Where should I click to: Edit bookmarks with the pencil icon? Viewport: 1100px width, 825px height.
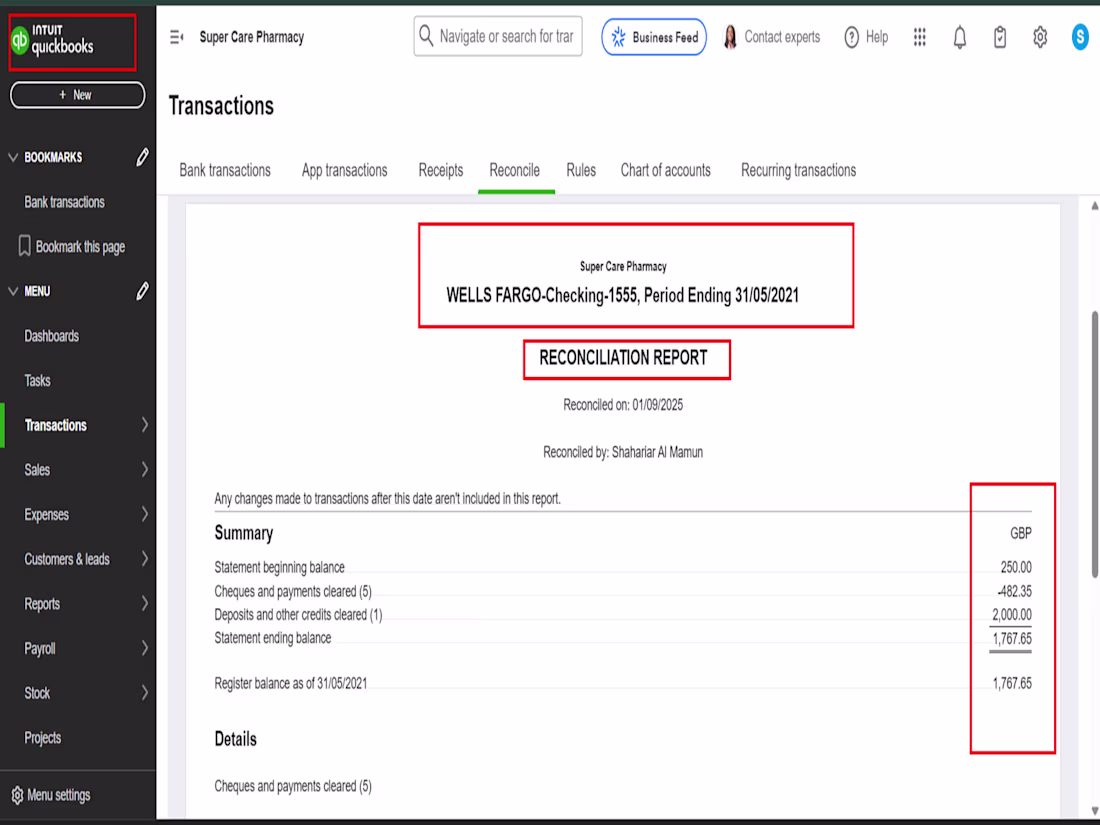tap(142, 156)
